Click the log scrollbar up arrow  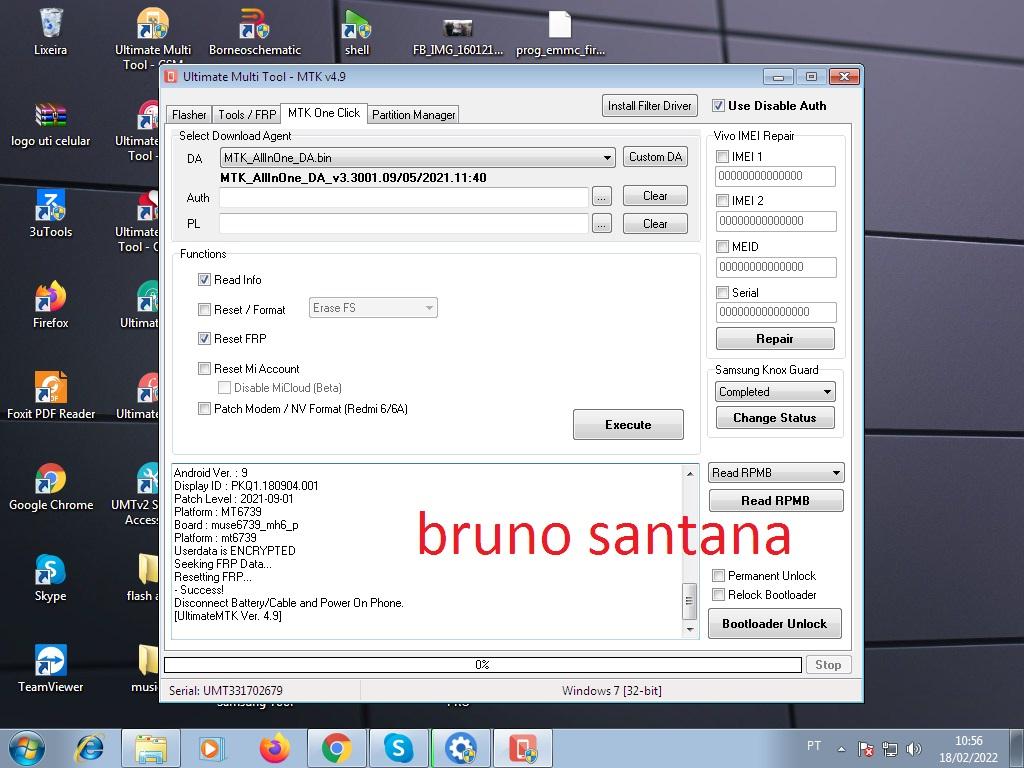[x=690, y=473]
